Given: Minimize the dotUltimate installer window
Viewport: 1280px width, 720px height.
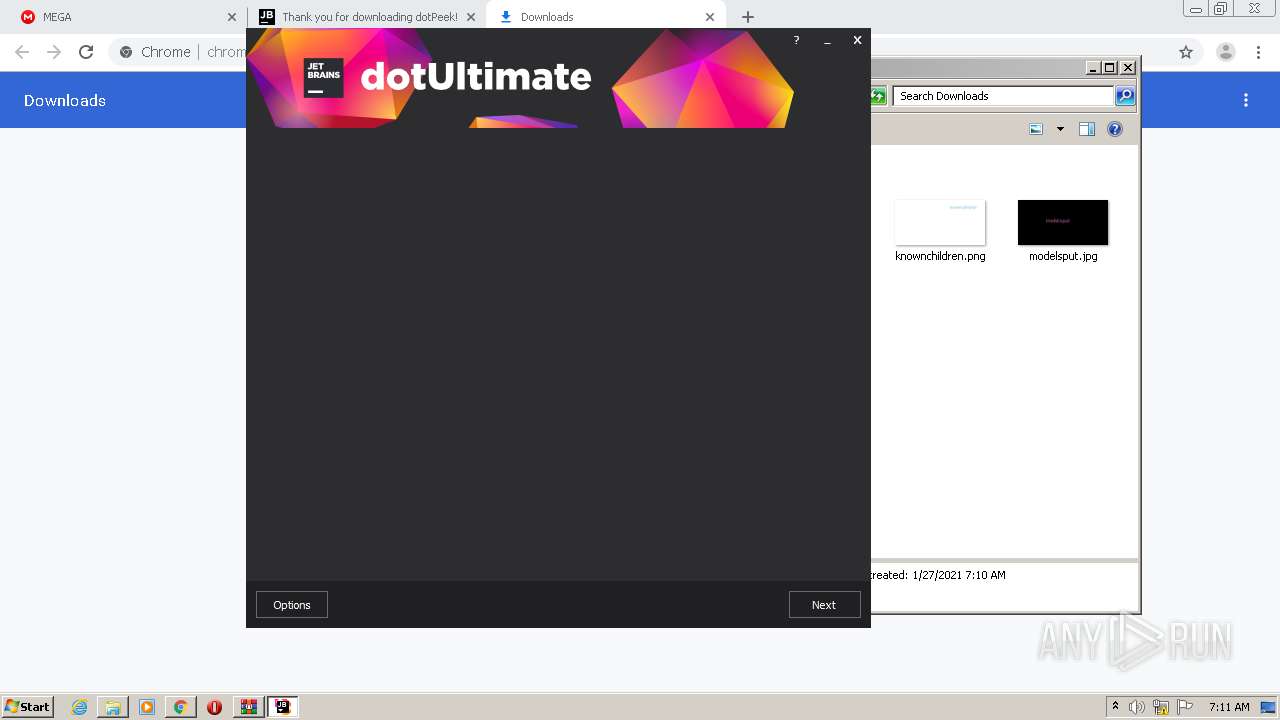Looking at the screenshot, I should [x=827, y=40].
